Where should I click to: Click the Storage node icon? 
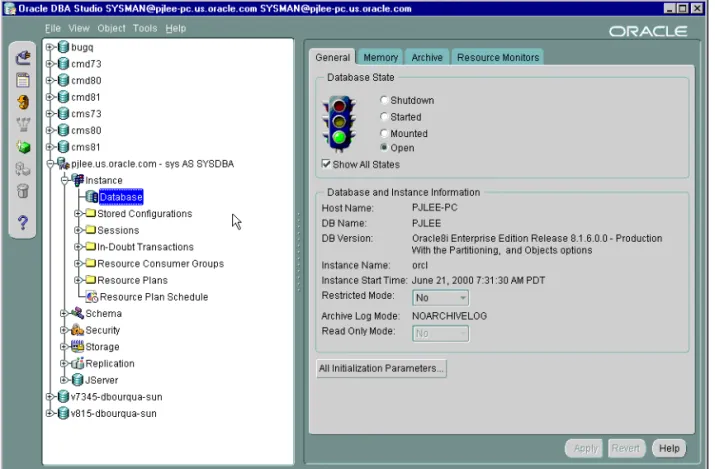click(x=78, y=346)
